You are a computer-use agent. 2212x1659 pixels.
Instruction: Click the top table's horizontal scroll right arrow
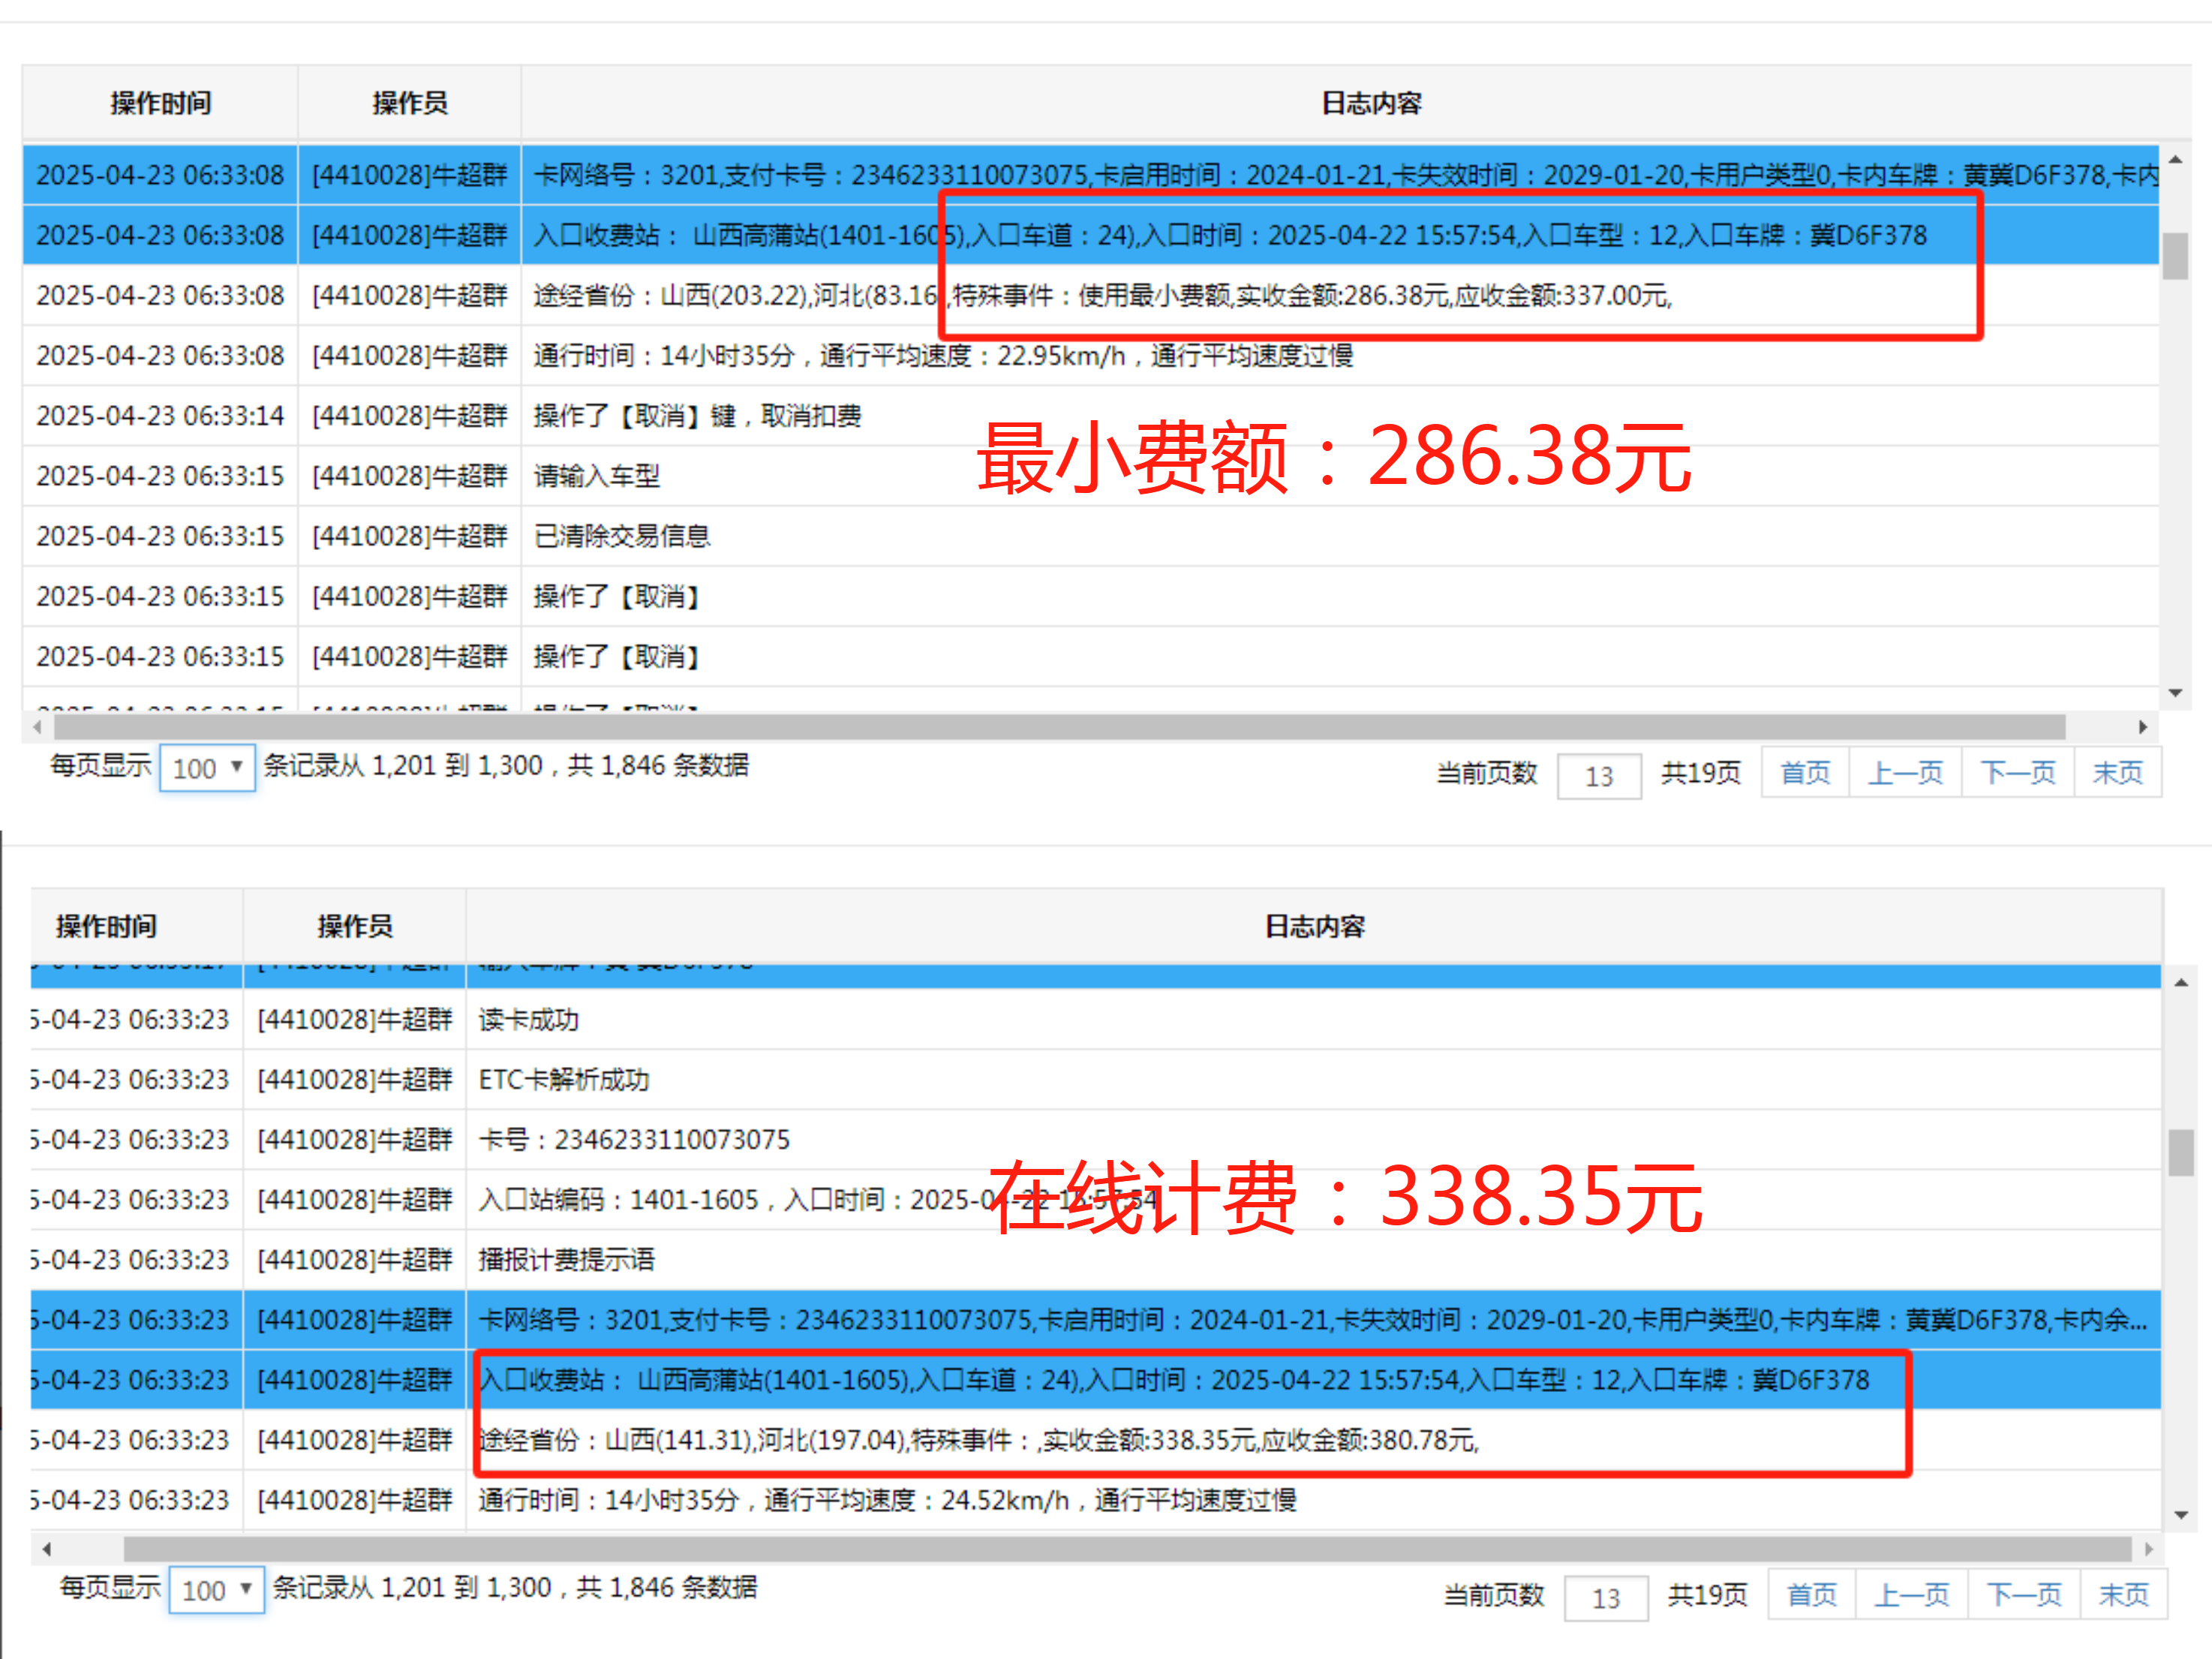coord(2142,727)
